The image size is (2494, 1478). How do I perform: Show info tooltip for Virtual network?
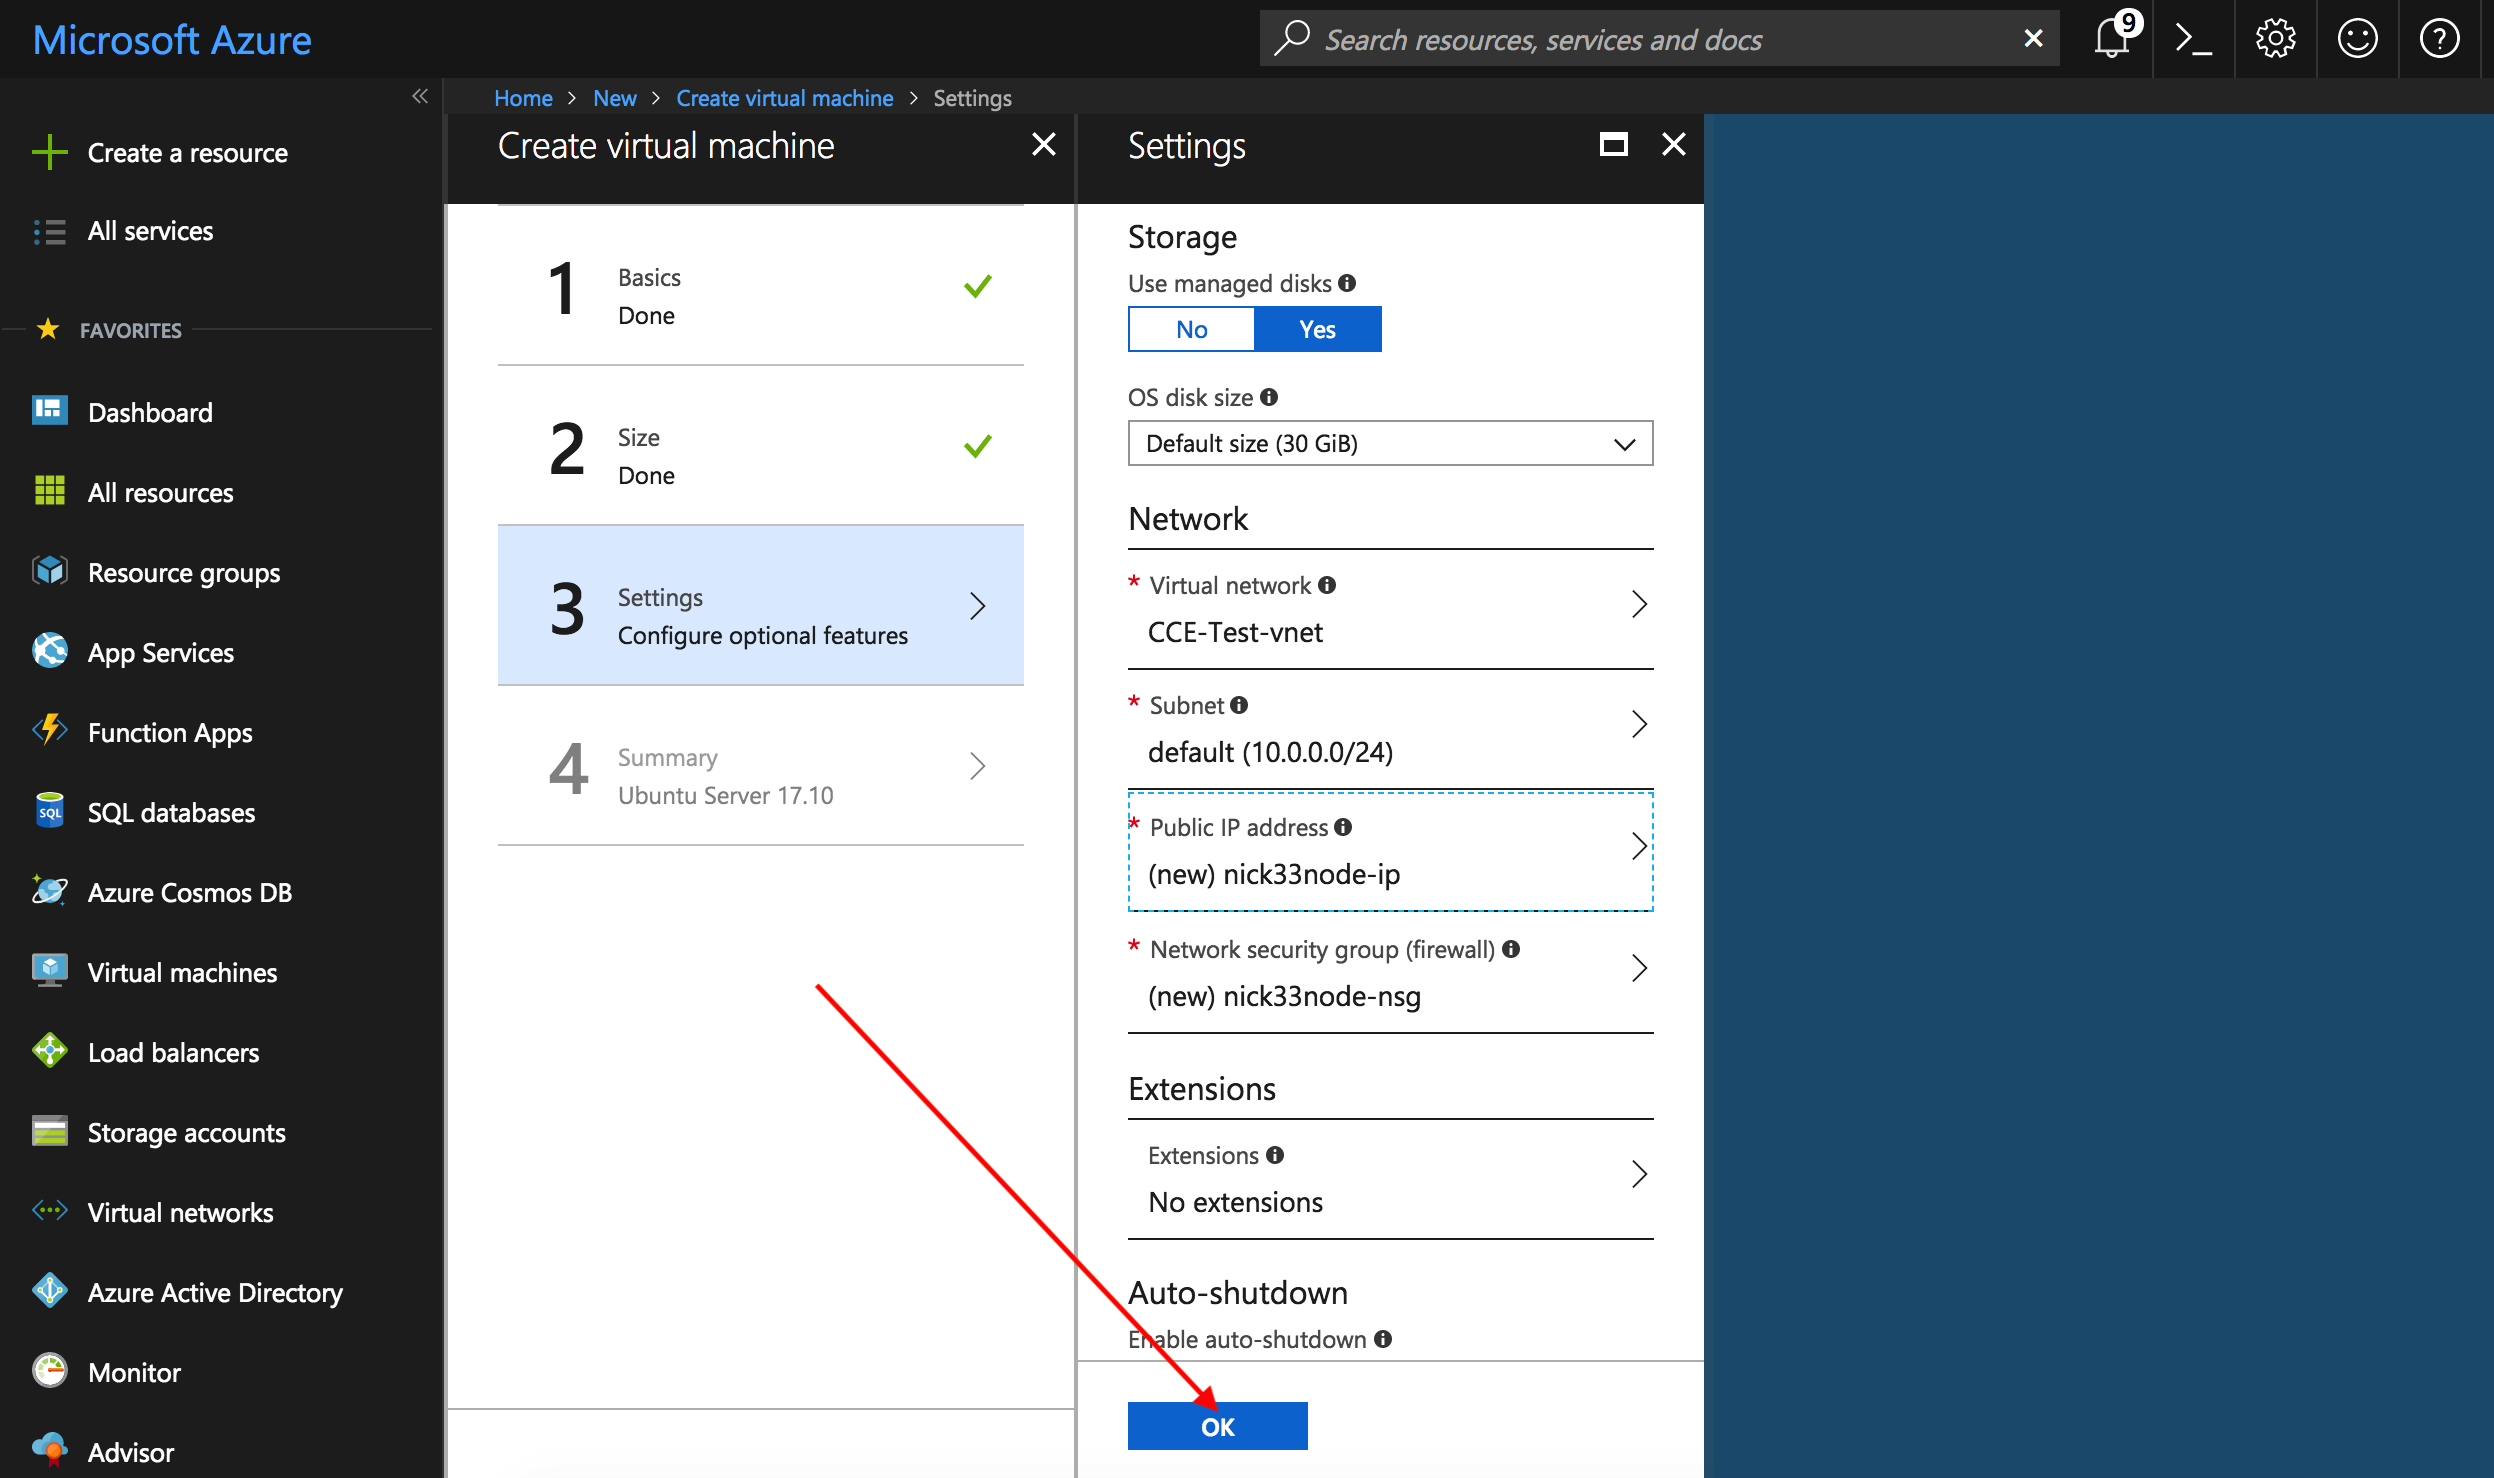(1327, 585)
